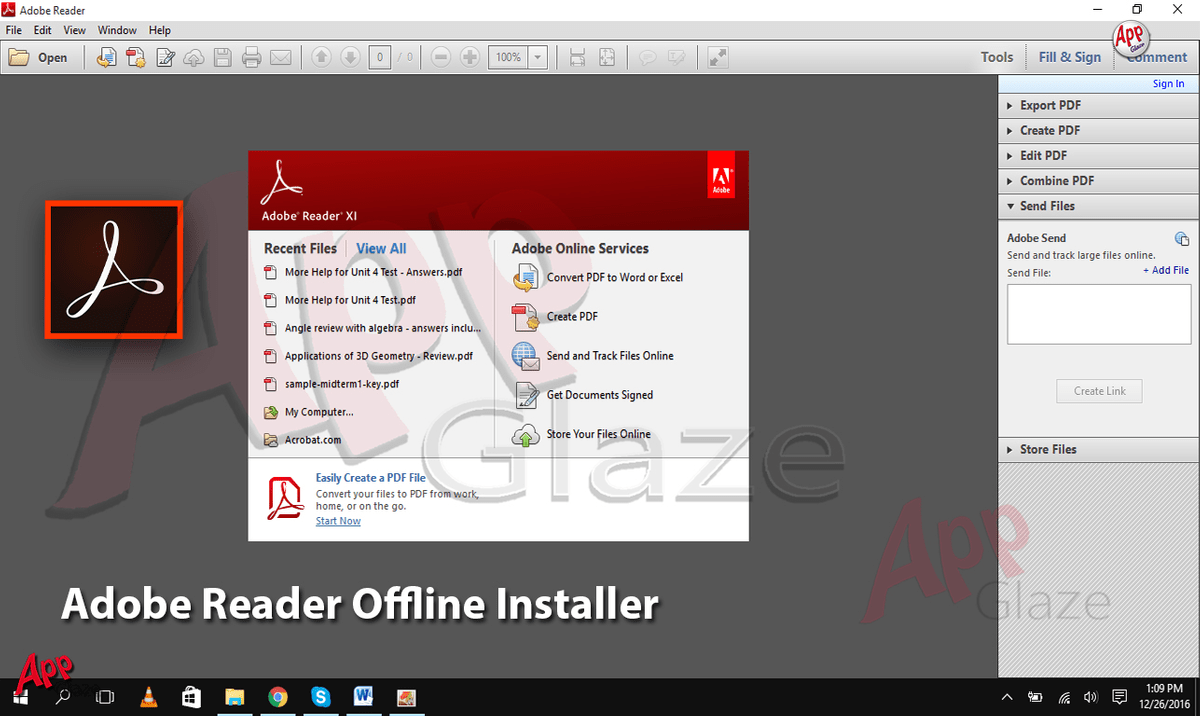Viewport: 1200px width, 716px height.
Task: Expand the Store Files section
Action: pos(1098,449)
